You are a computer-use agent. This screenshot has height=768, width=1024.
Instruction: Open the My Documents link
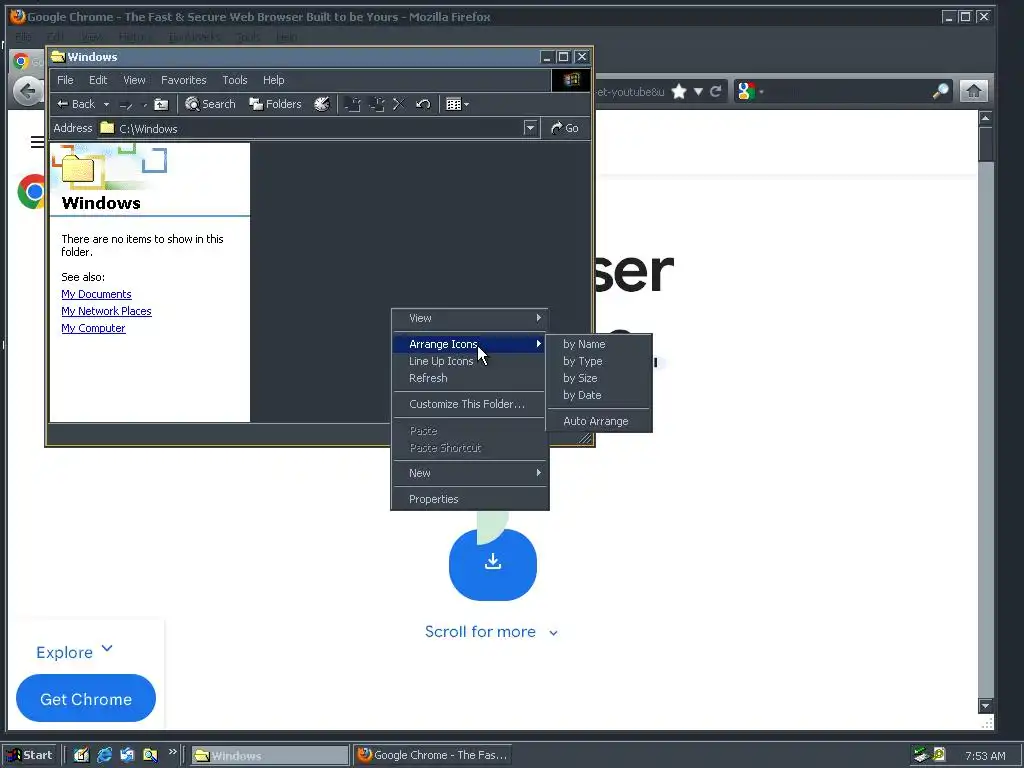point(96,294)
